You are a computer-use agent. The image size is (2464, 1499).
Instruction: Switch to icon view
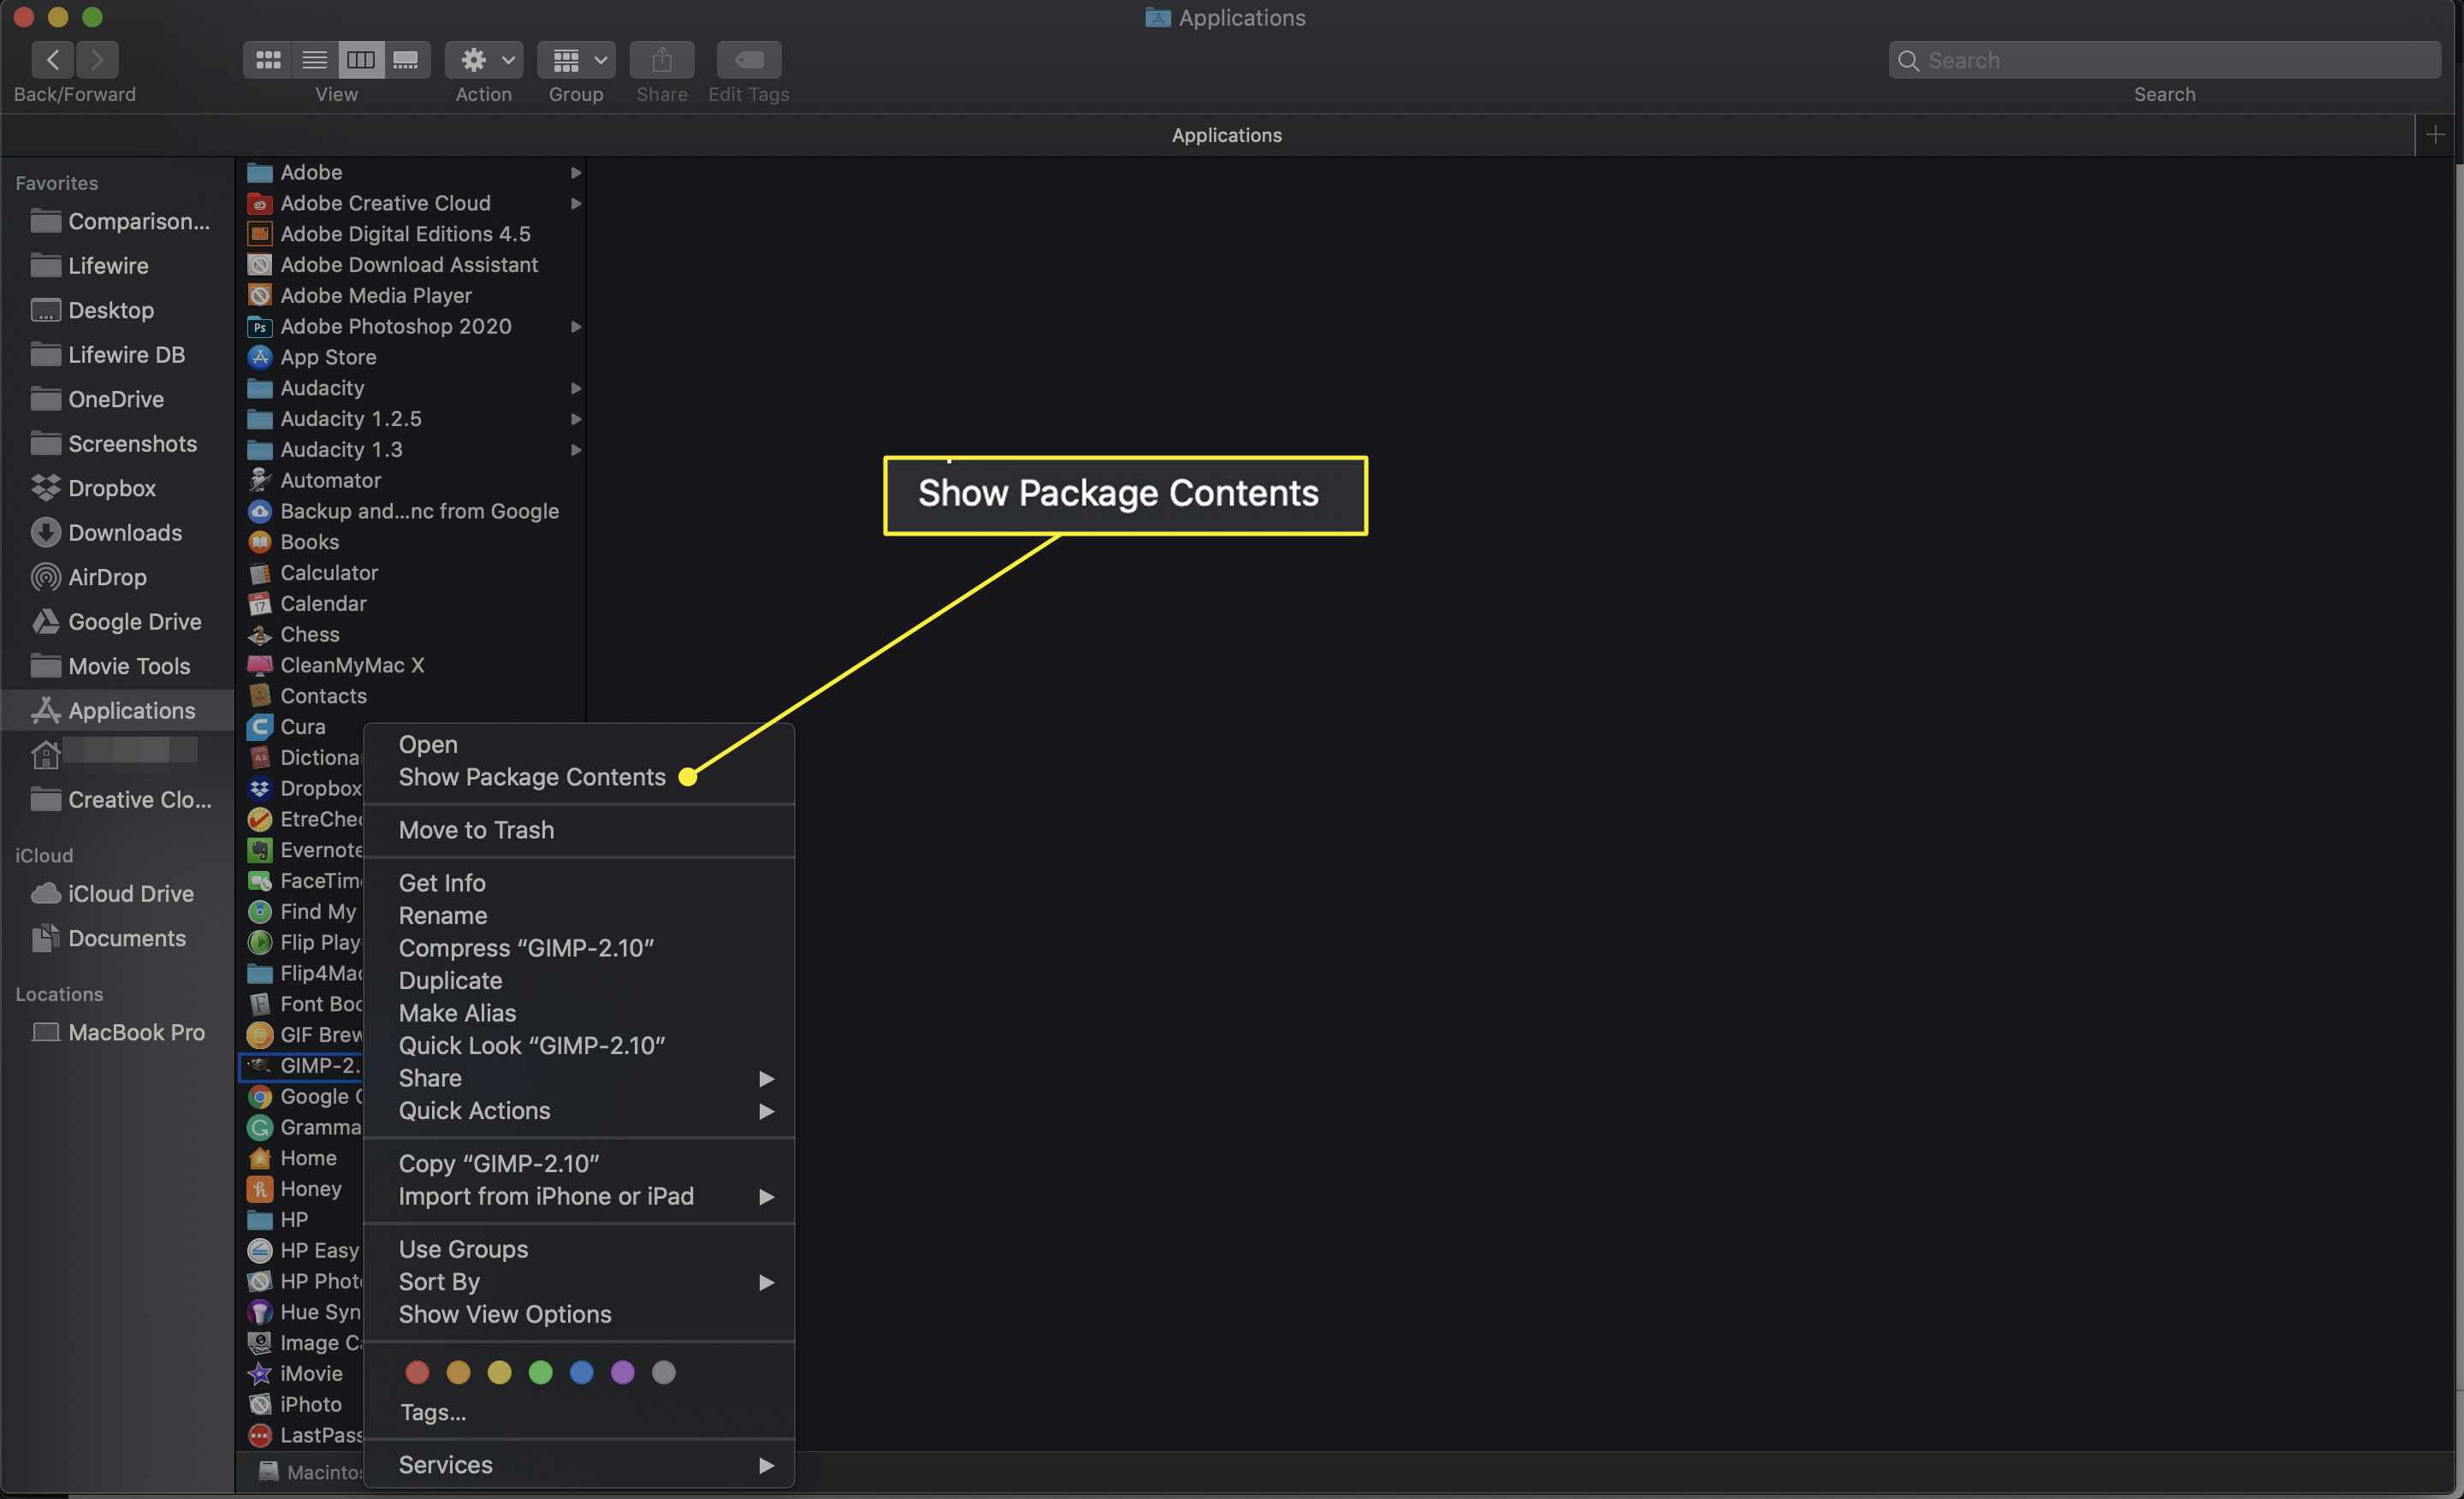pos(267,60)
